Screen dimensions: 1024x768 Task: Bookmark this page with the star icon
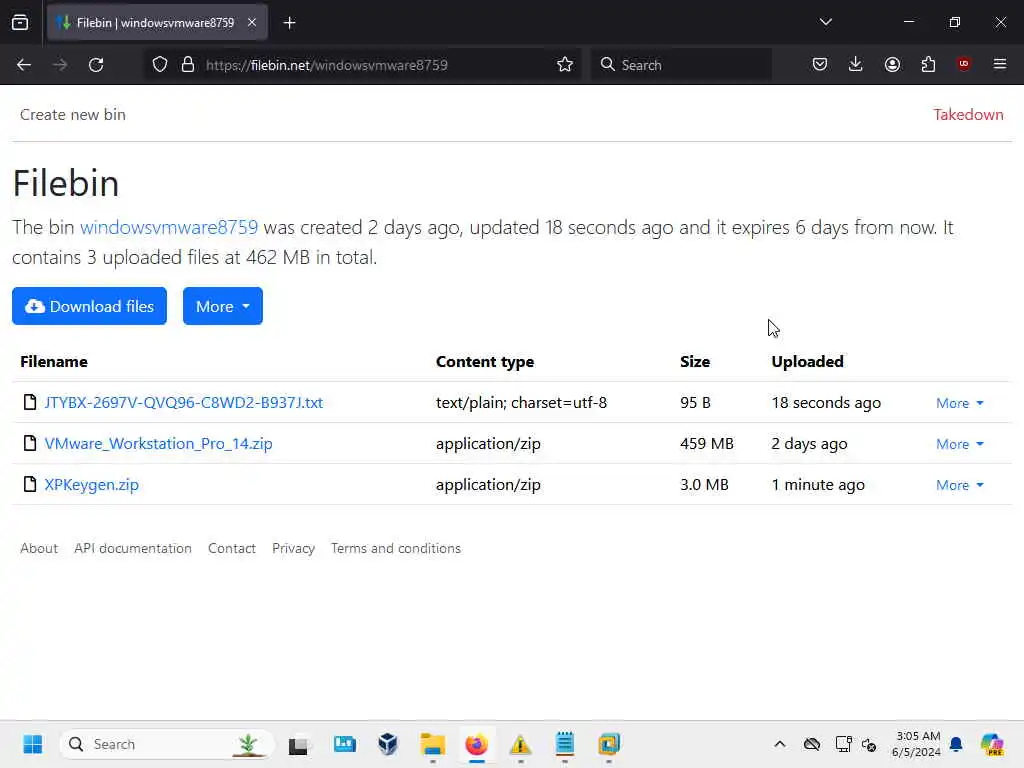click(x=565, y=65)
